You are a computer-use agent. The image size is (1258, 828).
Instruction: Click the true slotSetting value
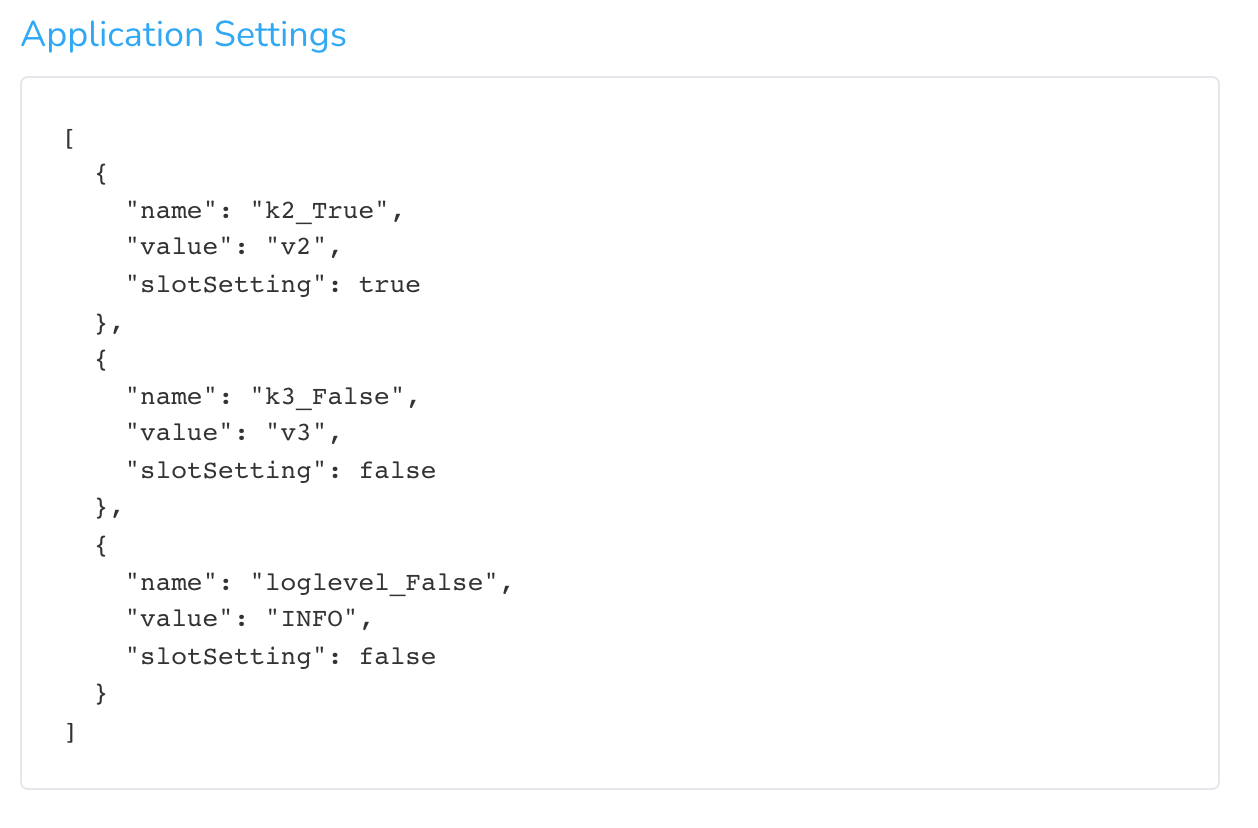390,285
